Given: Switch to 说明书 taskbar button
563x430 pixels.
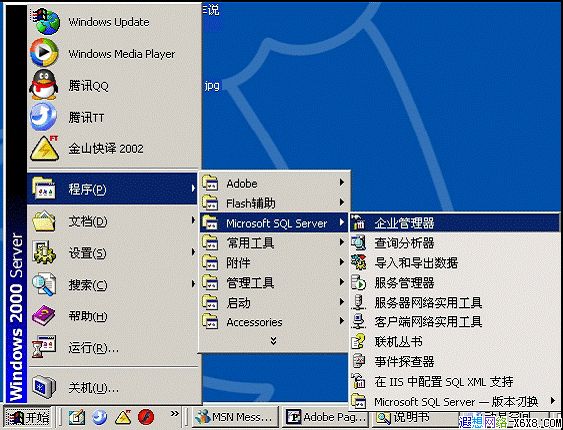Looking at the screenshot, I should [x=415, y=417].
